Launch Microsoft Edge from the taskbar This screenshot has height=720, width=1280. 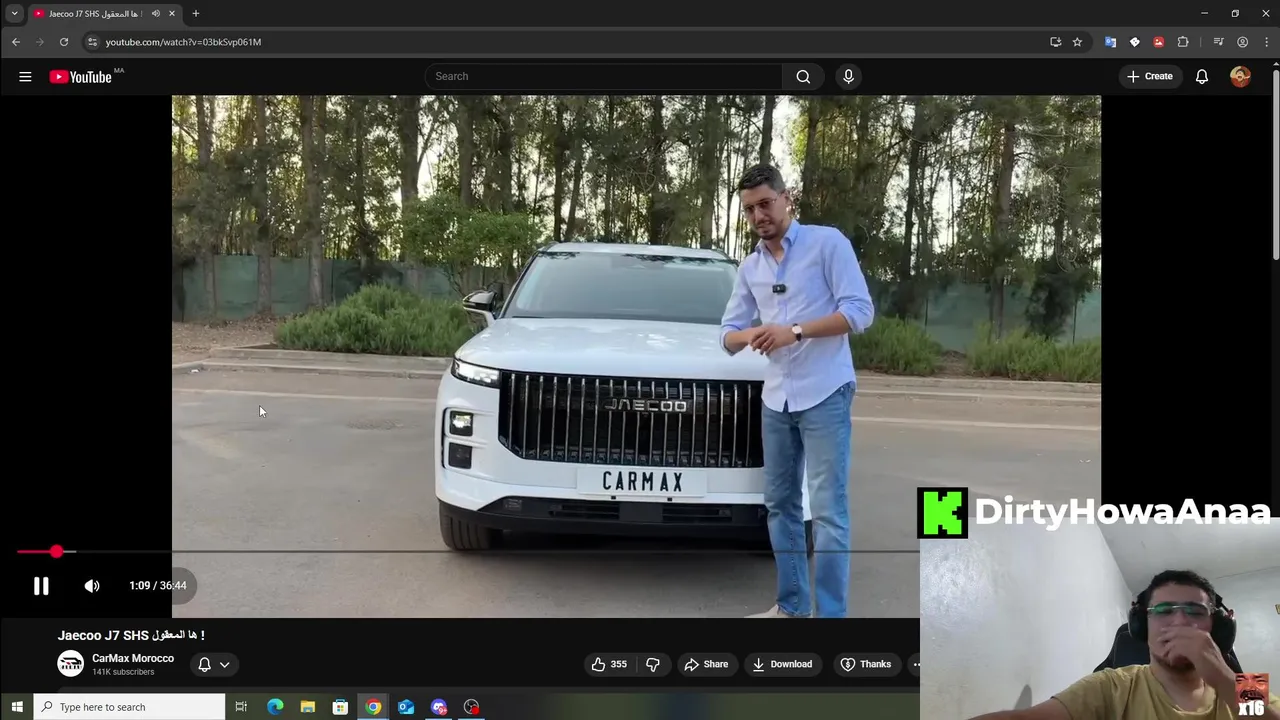pos(275,707)
